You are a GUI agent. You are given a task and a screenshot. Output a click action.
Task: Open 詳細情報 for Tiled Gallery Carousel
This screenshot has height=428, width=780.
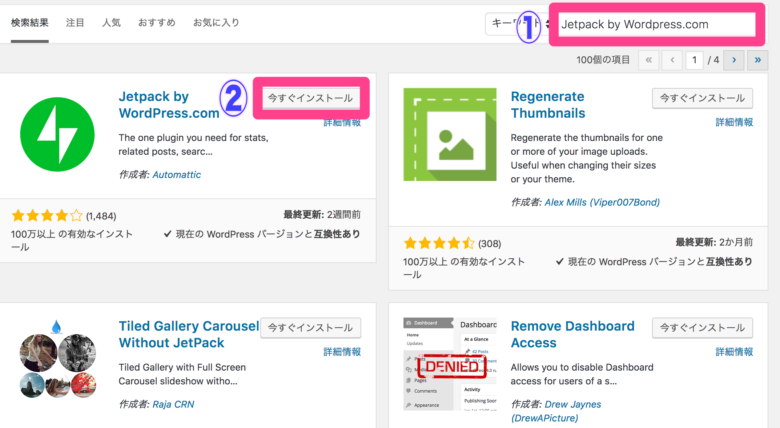pos(342,352)
